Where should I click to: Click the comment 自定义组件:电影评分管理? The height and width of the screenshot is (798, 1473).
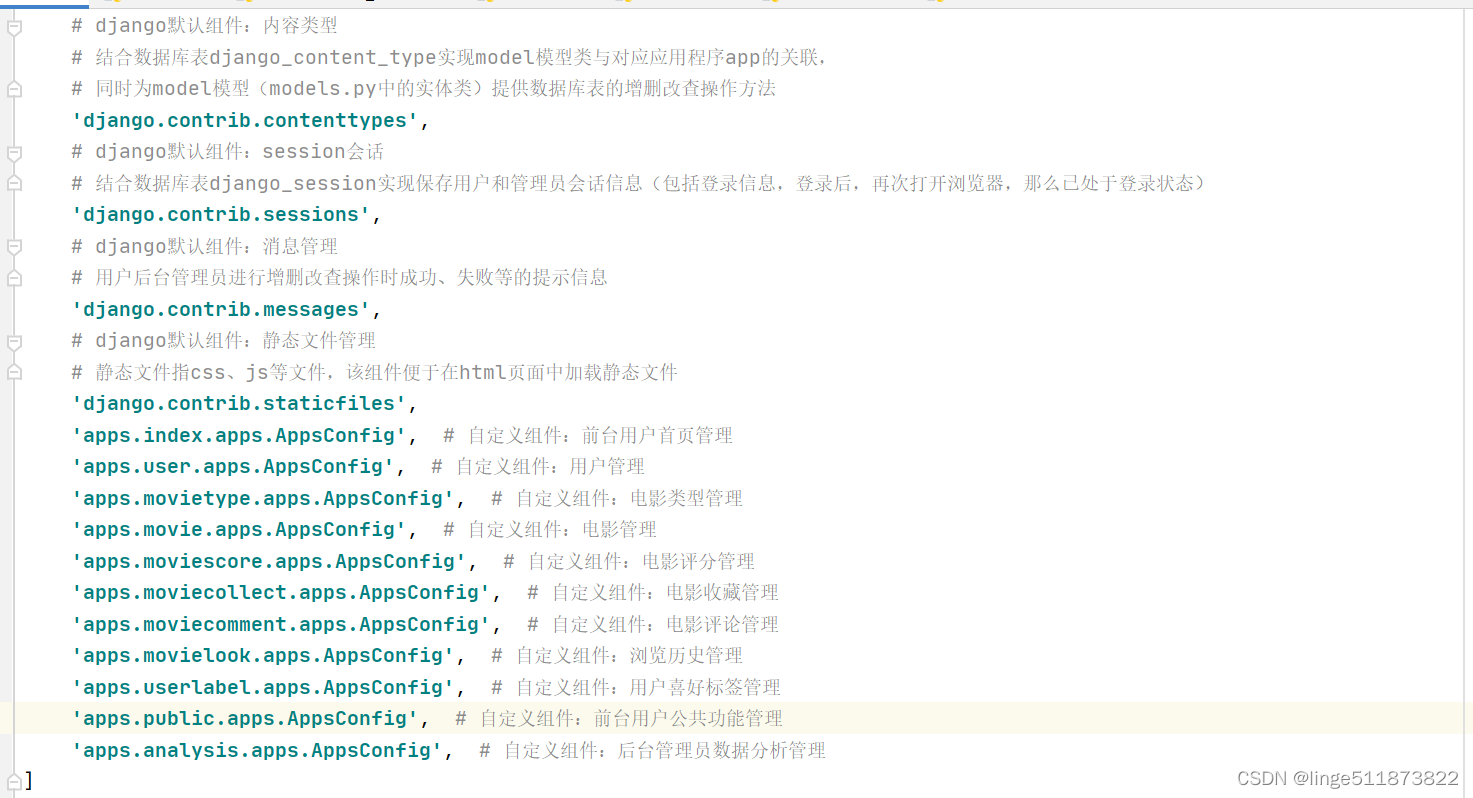pyautogui.click(x=629, y=562)
